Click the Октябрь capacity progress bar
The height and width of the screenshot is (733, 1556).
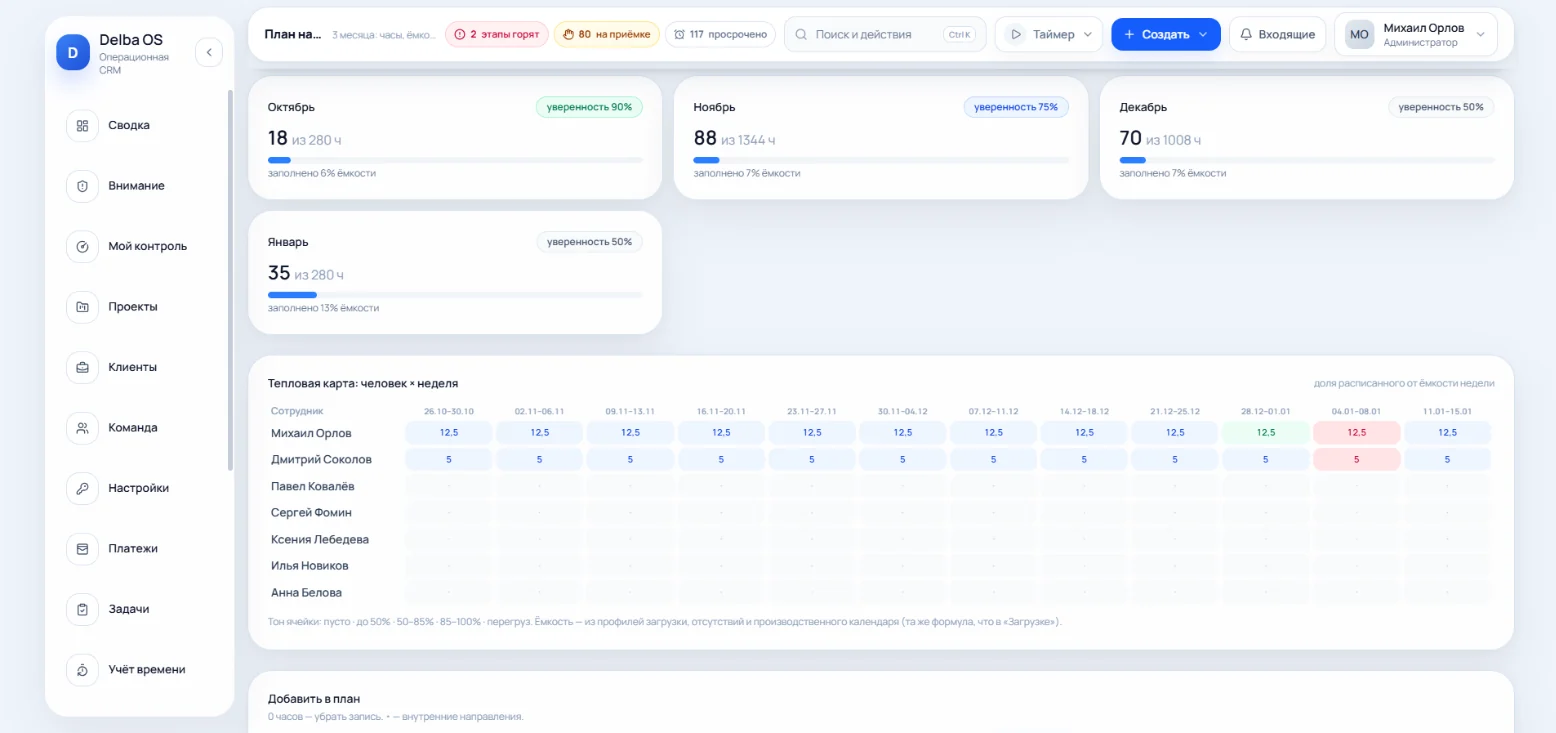[x=455, y=160]
